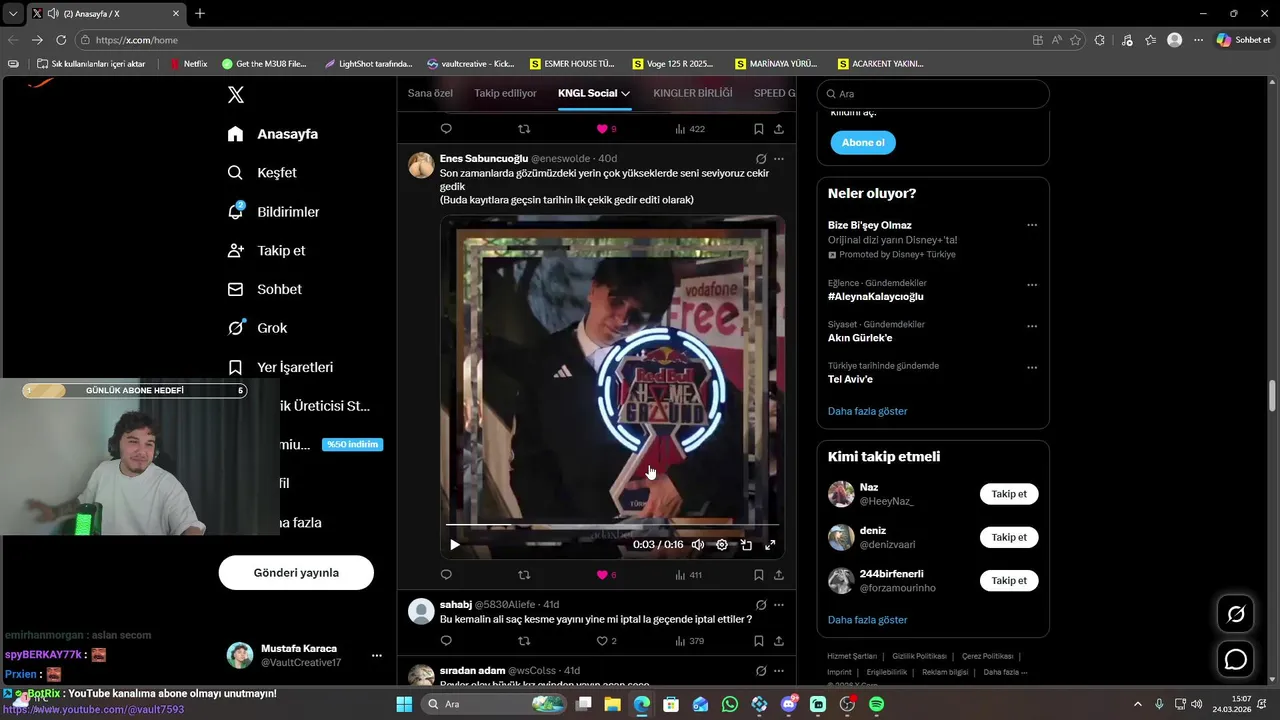The height and width of the screenshot is (720, 1280).
Task: Open options for Bize Bi'şey Olmaz trend
Action: (1032, 226)
